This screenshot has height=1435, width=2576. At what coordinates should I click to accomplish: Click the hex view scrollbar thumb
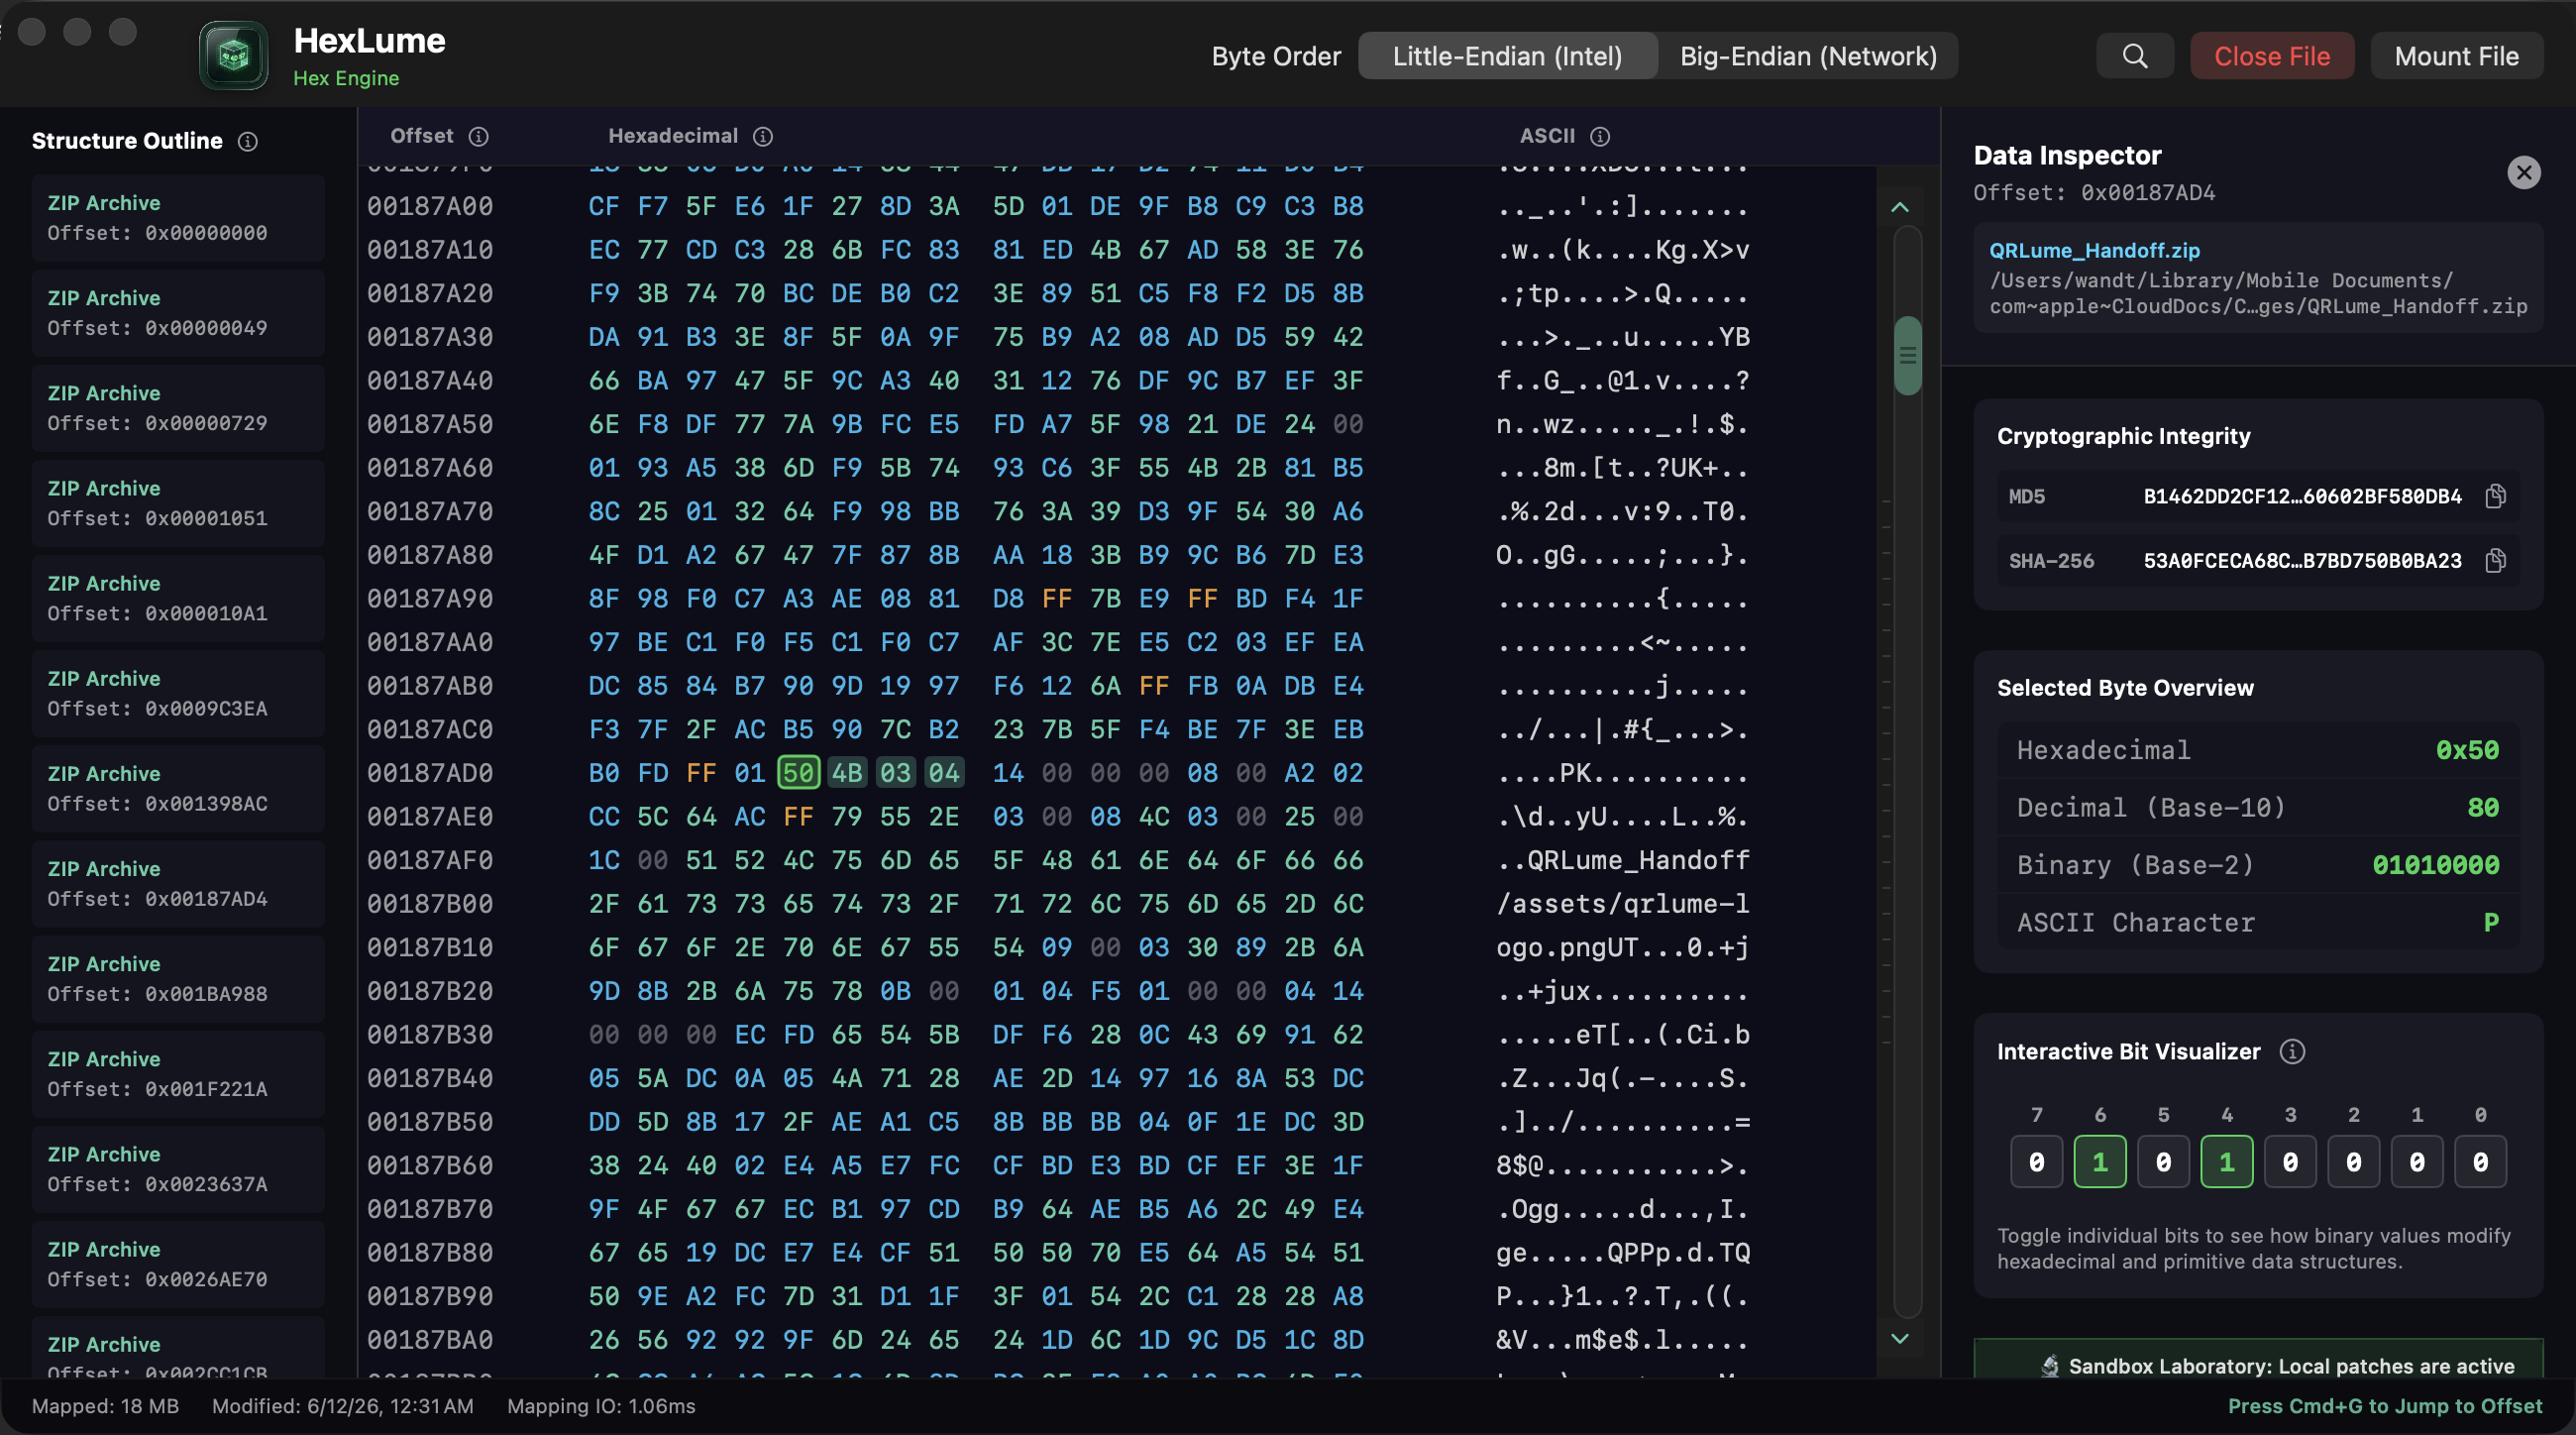pos(1908,355)
